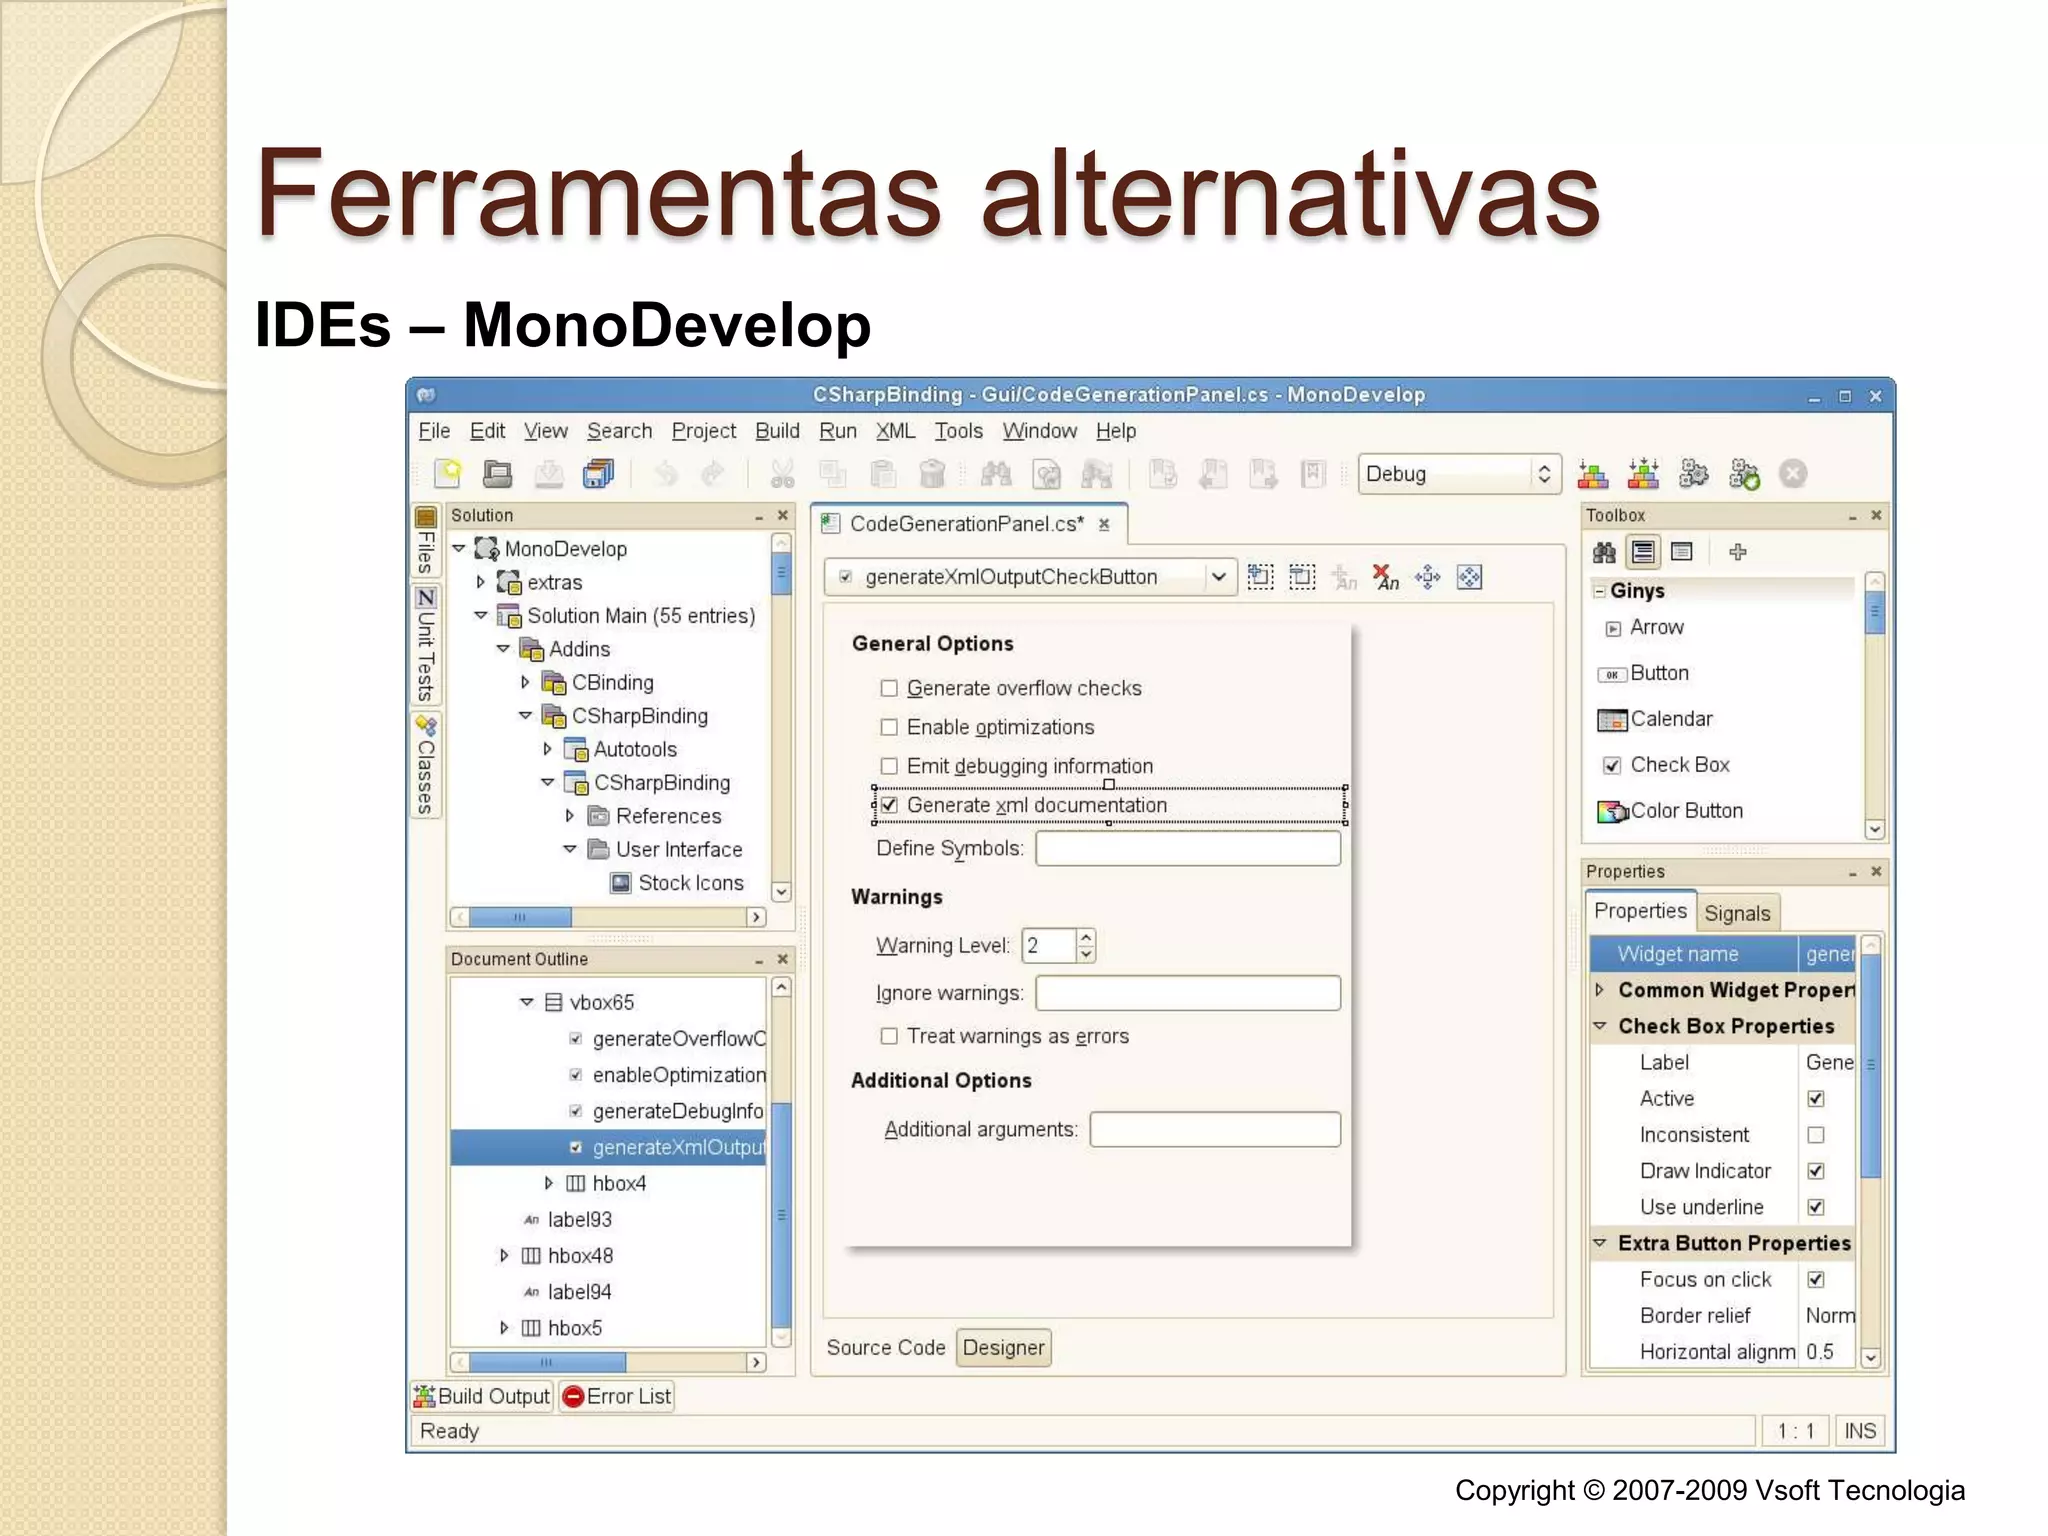The width and height of the screenshot is (2048, 1536).
Task: Open the Classes side tab
Action: [x=426, y=765]
